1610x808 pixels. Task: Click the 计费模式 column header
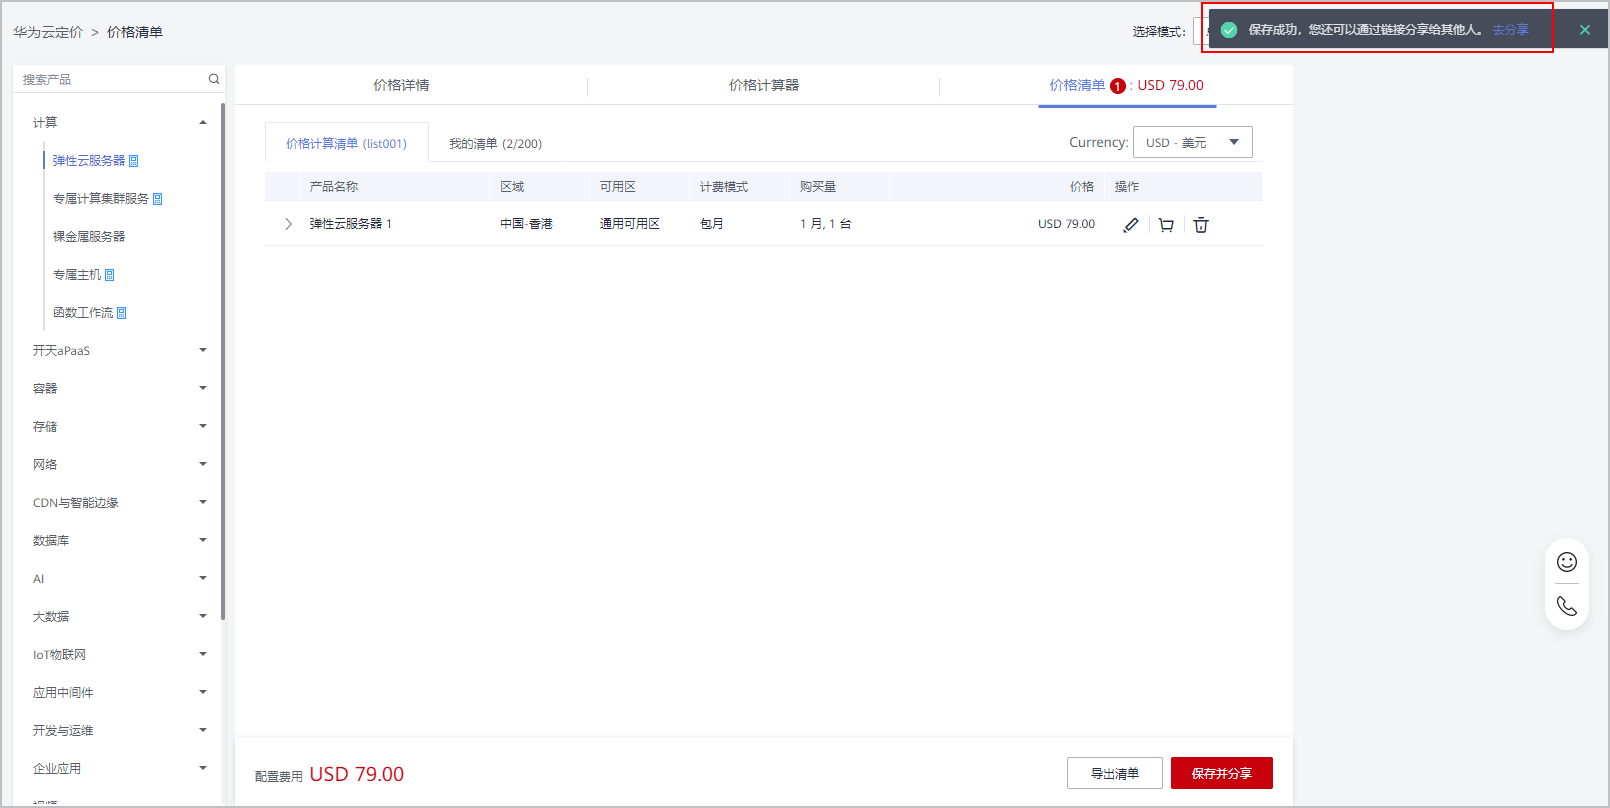pyautogui.click(x=724, y=187)
